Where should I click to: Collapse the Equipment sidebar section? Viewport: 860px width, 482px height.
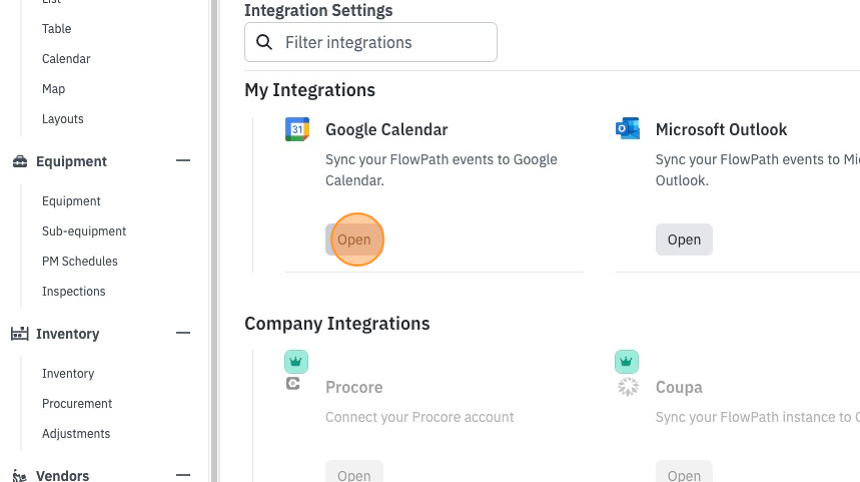(x=183, y=161)
